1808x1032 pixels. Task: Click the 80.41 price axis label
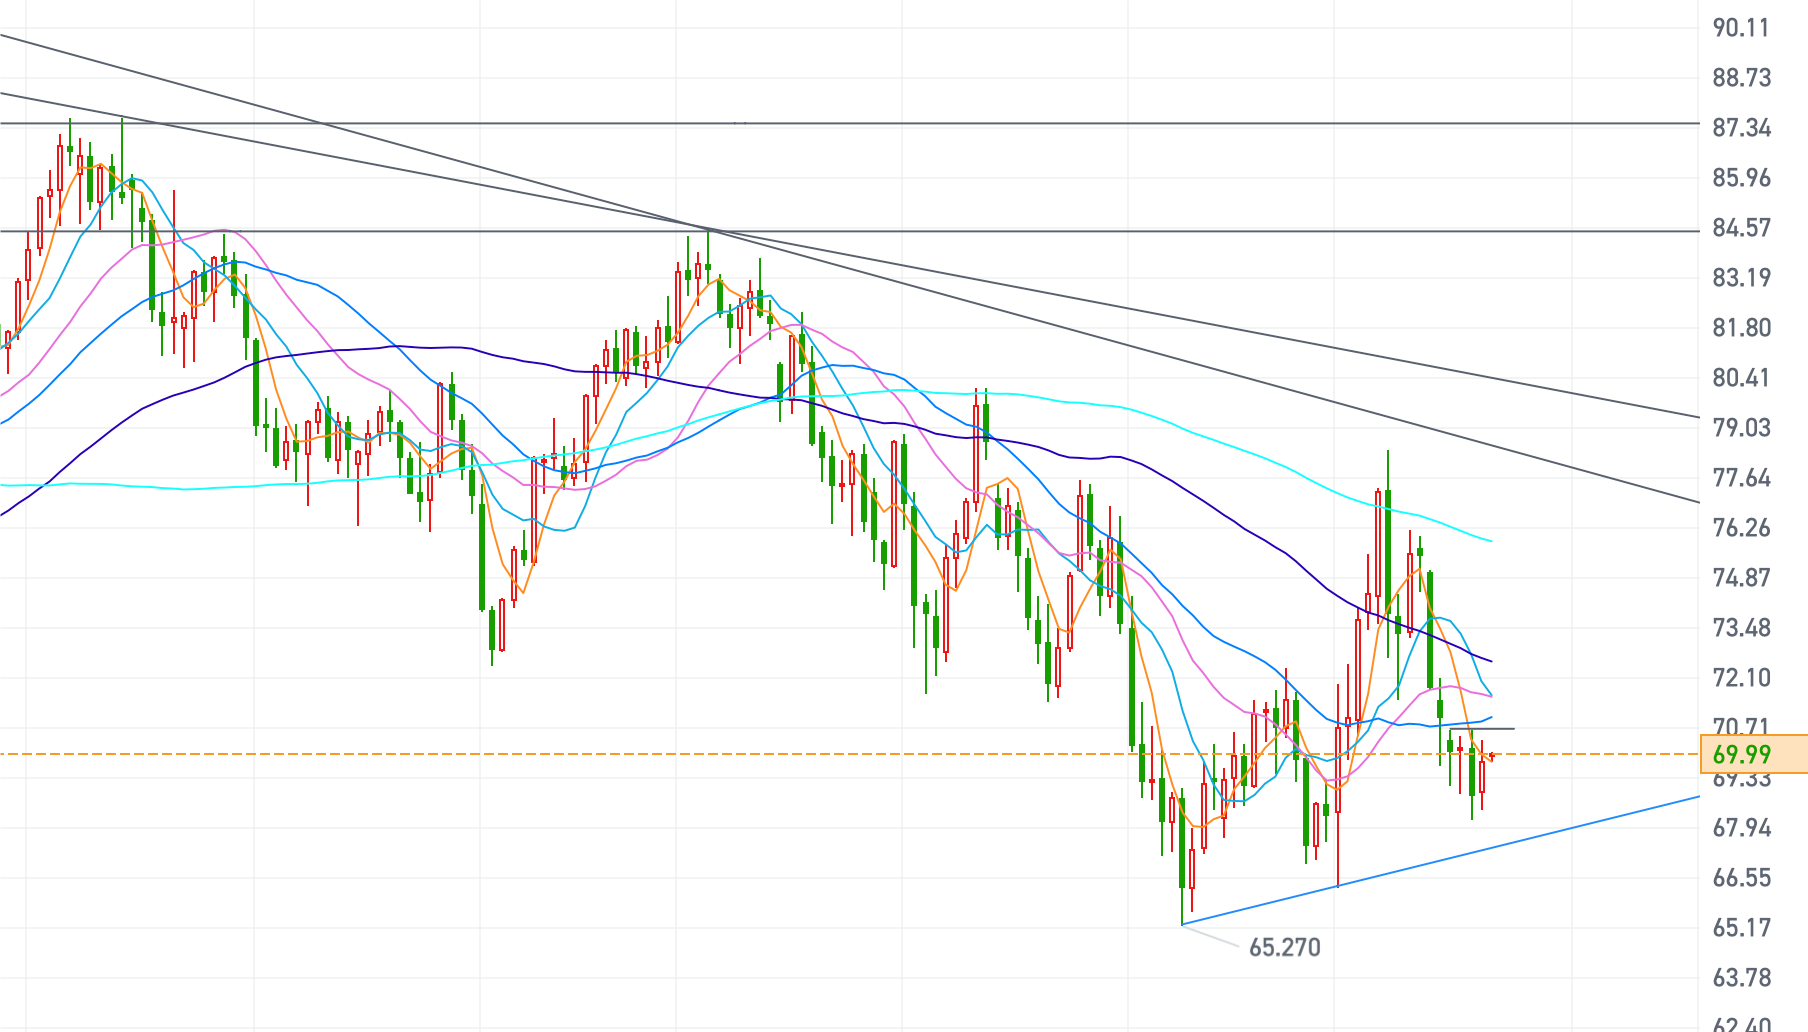[1741, 378]
